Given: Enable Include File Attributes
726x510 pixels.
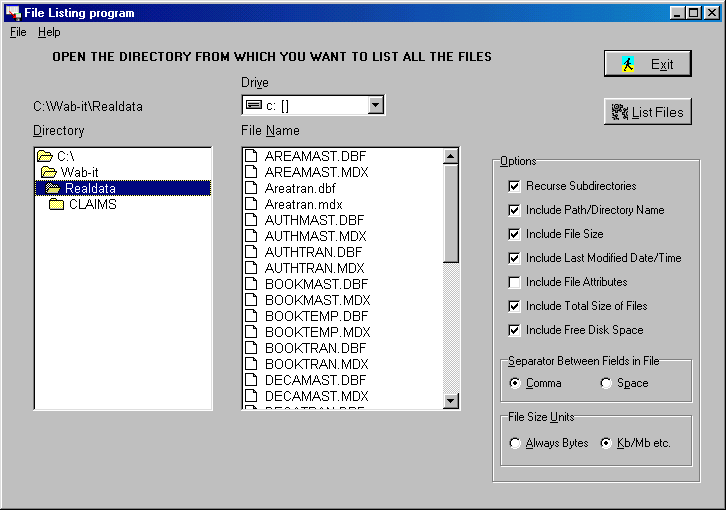Looking at the screenshot, I should pos(514,282).
